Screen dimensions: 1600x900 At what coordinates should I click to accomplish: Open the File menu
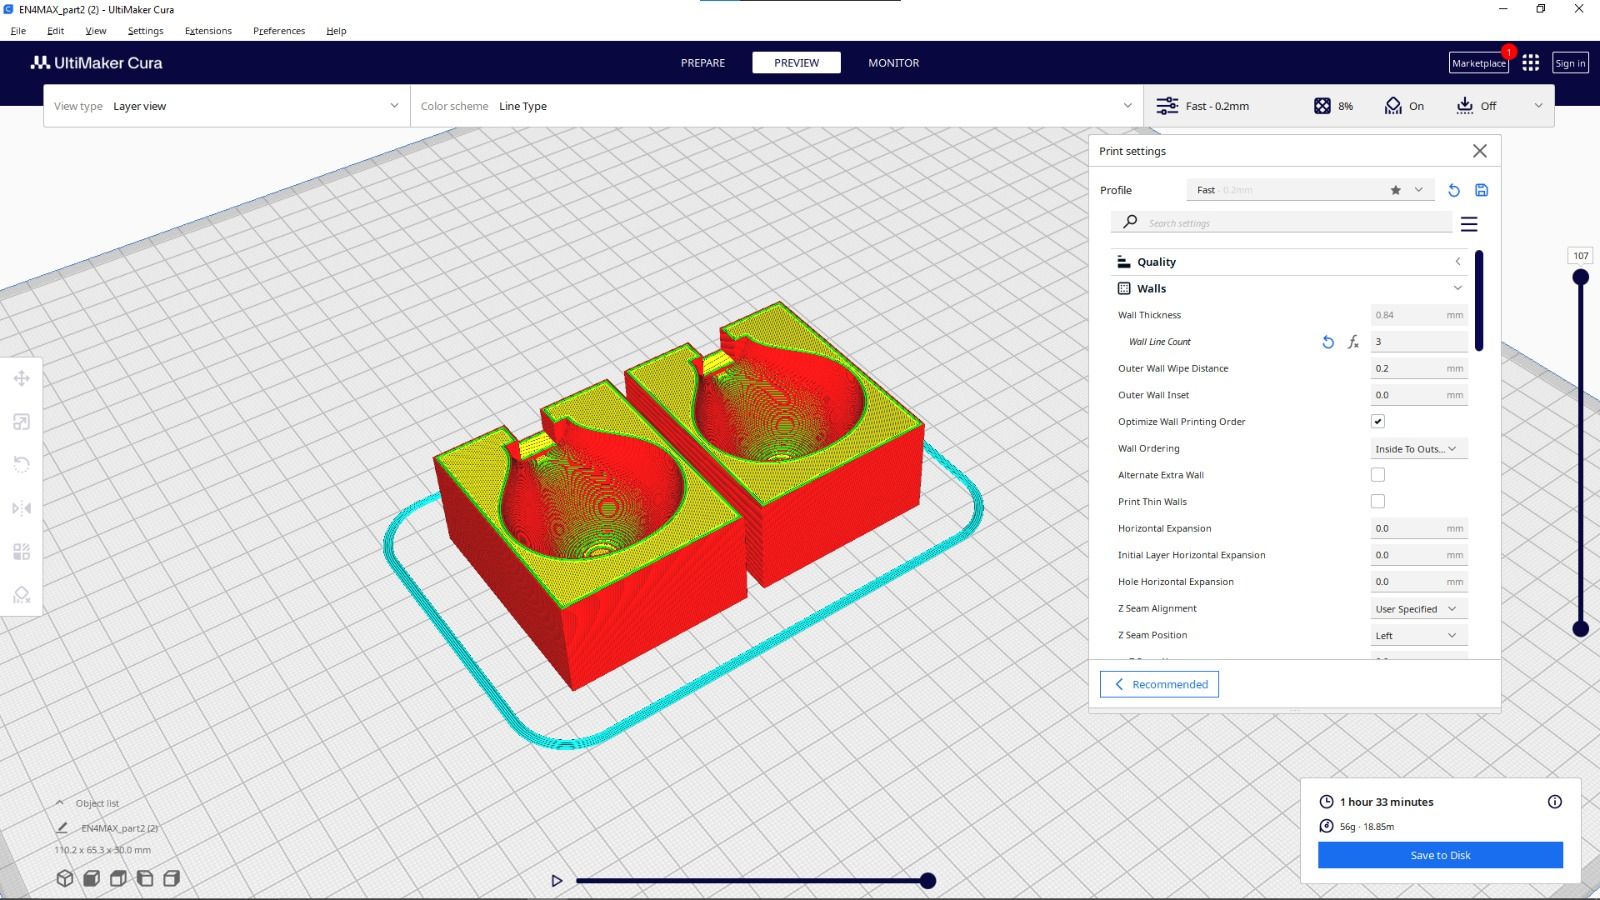click(x=18, y=31)
